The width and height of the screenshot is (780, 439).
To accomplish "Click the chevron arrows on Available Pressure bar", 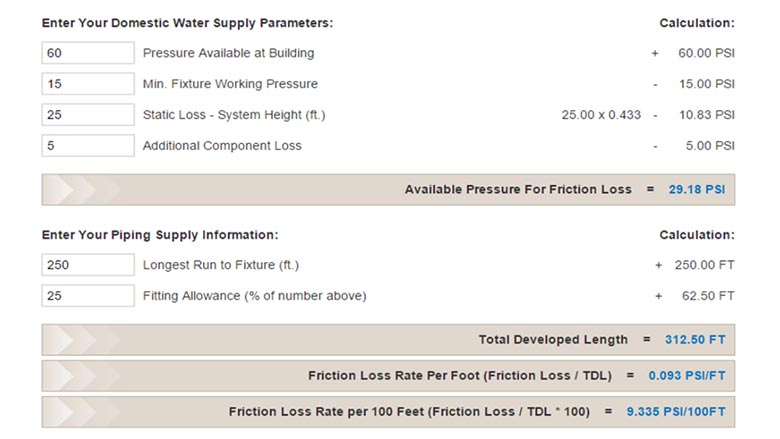I will point(82,189).
